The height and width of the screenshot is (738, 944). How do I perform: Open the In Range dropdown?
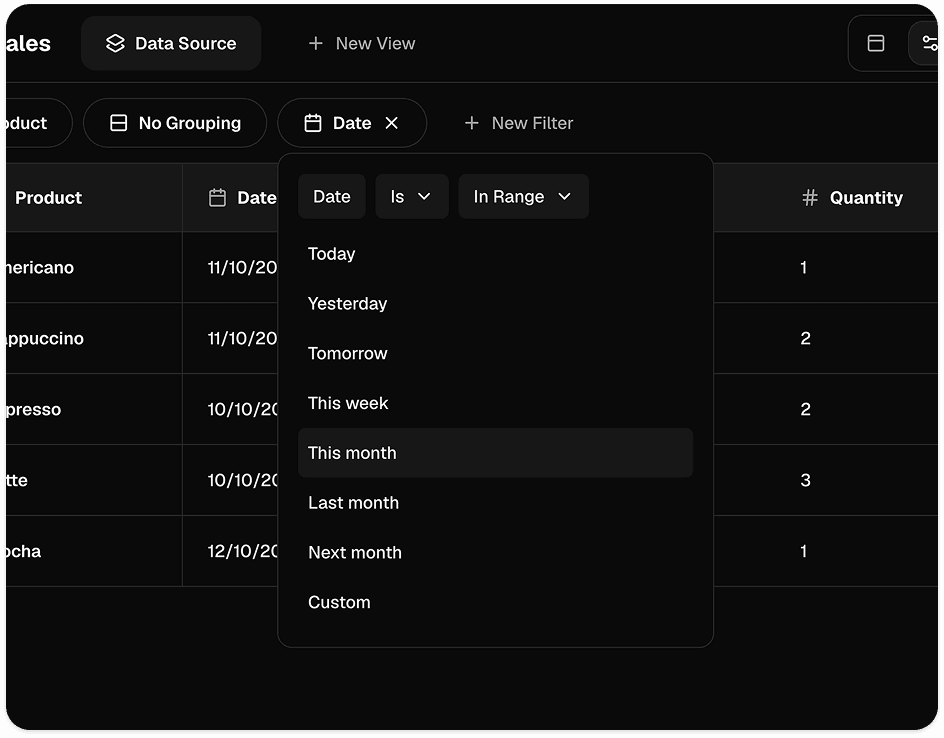click(523, 196)
